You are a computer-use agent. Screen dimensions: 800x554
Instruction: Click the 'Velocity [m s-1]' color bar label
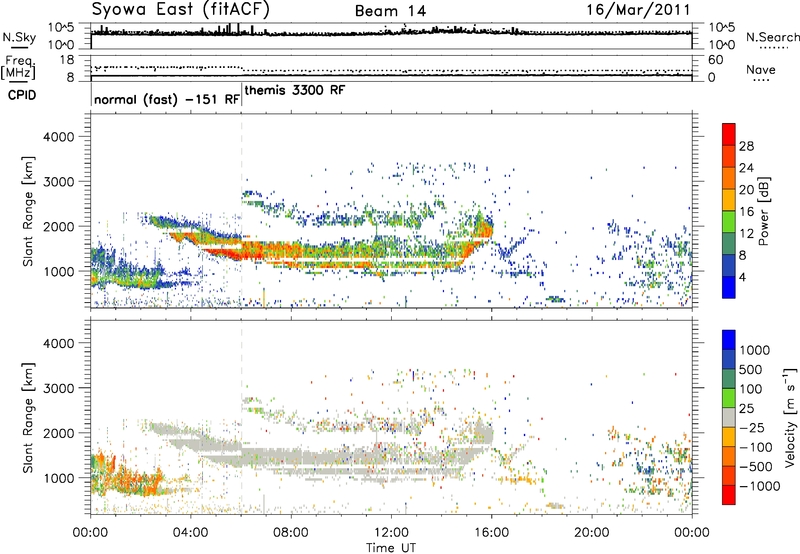coord(790,417)
